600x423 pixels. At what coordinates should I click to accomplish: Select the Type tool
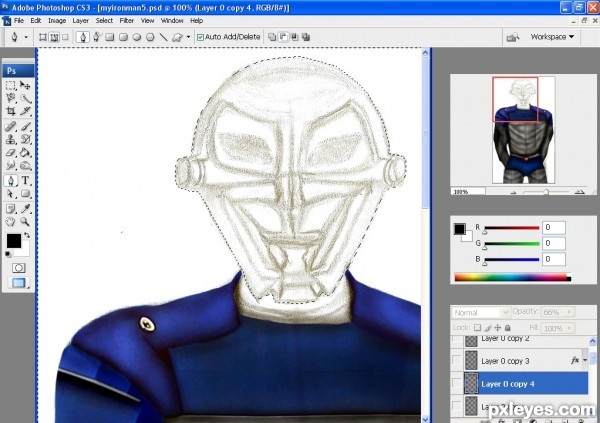pos(25,180)
